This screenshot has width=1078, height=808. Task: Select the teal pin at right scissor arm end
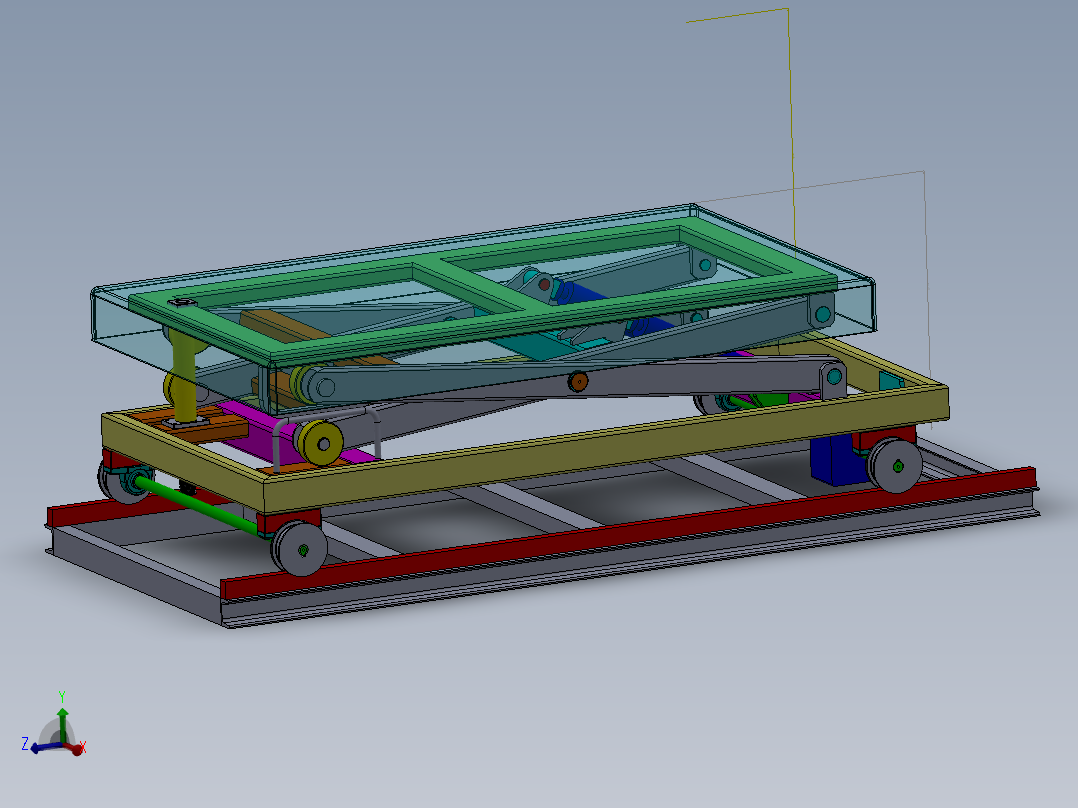pyautogui.click(x=834, y=376)
